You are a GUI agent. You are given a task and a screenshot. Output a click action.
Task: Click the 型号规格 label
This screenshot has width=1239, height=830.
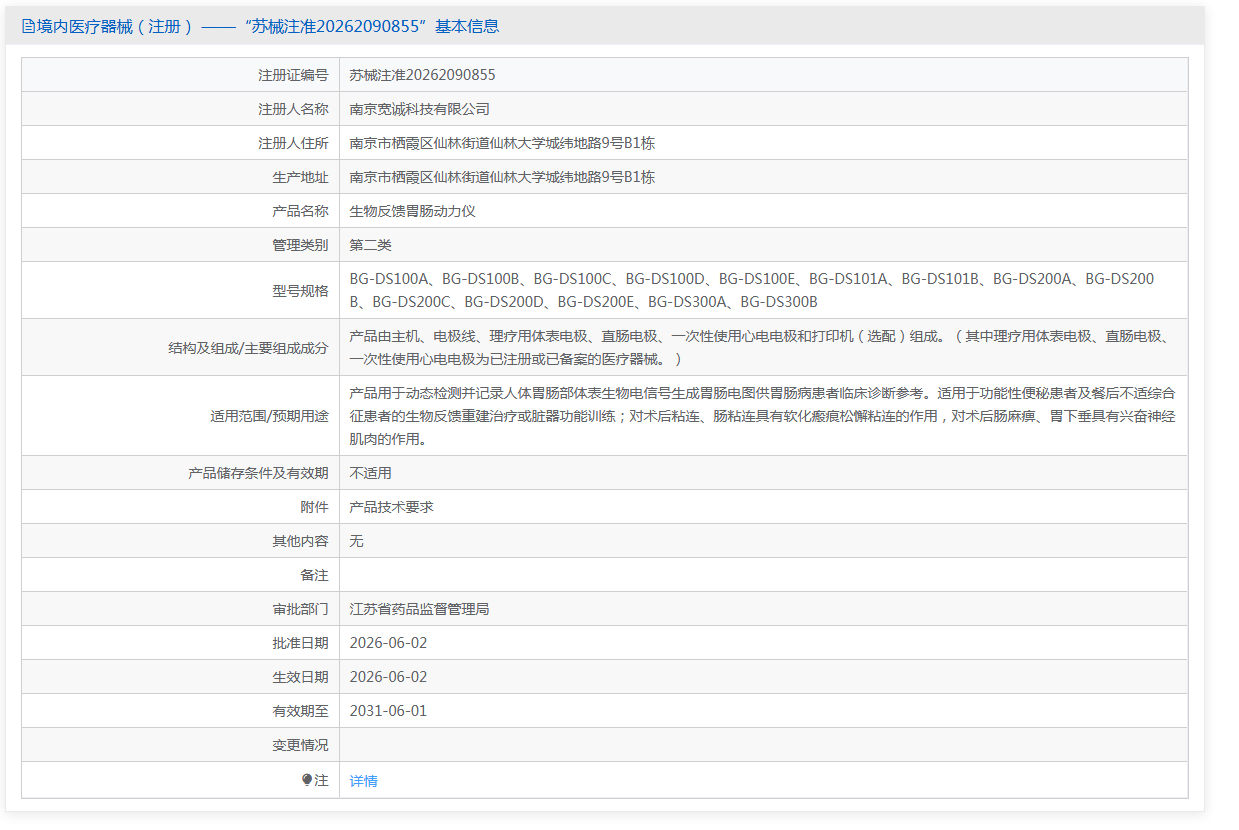300,290
